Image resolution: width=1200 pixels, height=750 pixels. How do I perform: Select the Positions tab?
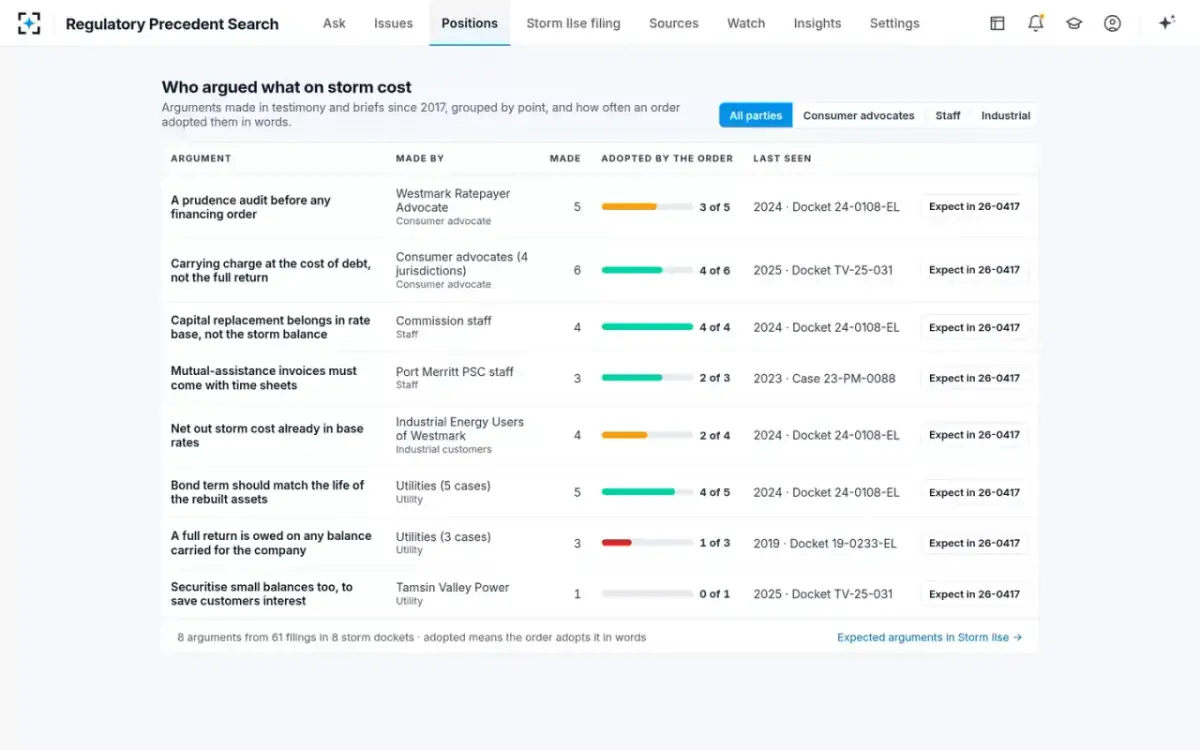click(469, 23)
